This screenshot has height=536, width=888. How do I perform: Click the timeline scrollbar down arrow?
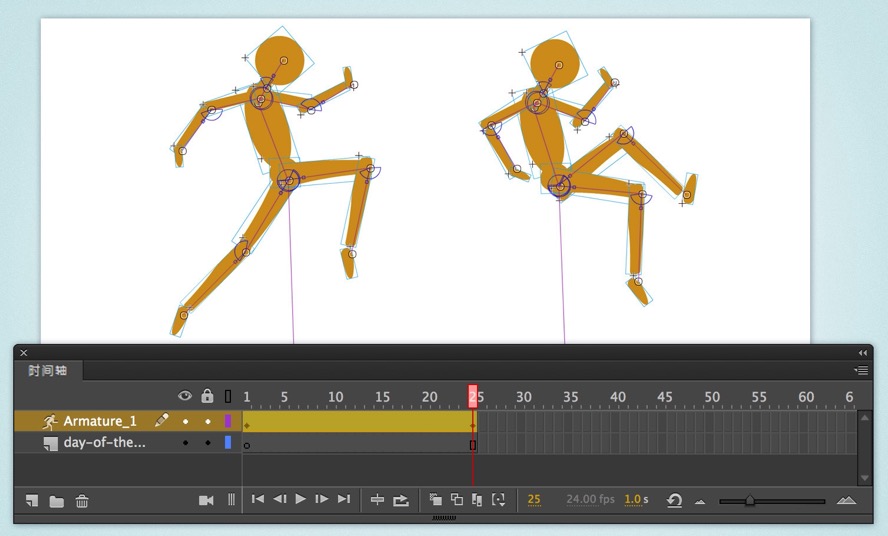865,478
